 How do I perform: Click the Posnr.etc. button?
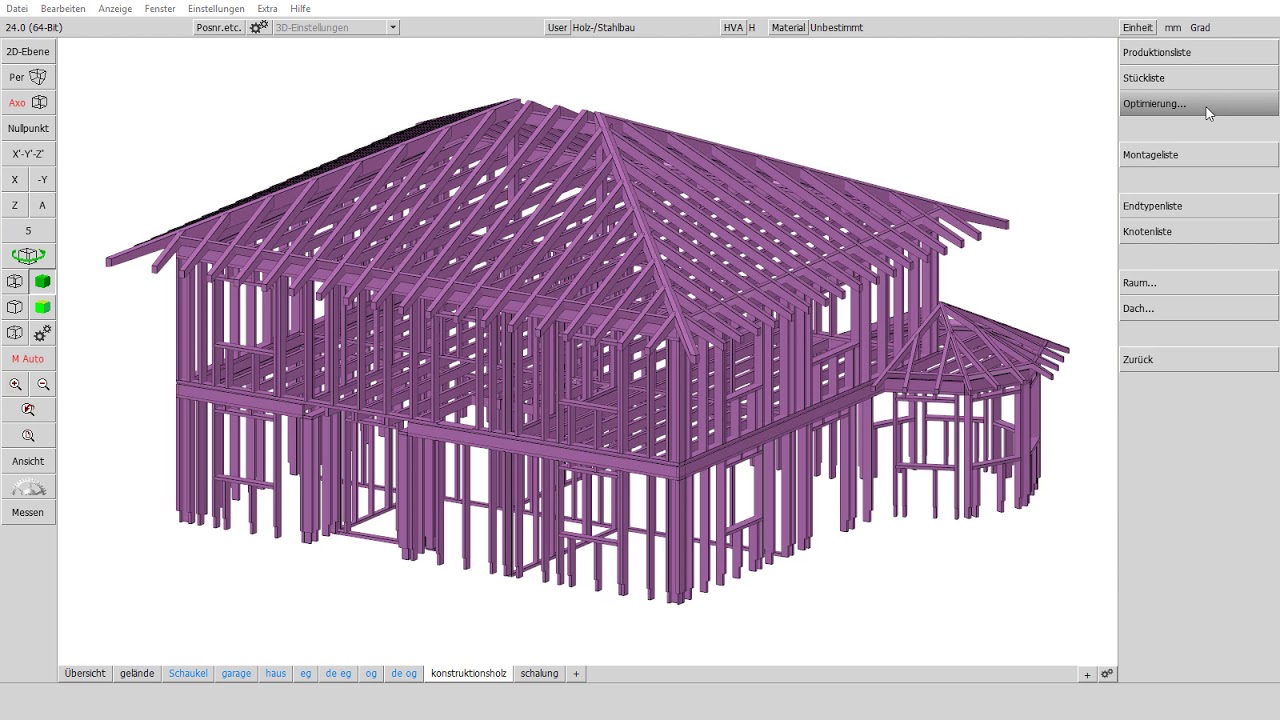[x=219, y=27]
